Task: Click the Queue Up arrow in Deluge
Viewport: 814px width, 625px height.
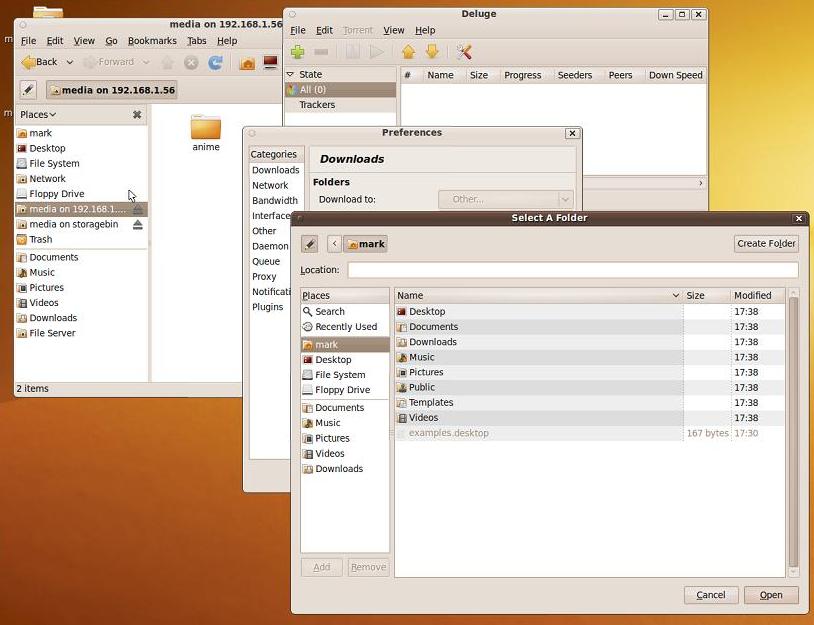Action: pos(409,52)
